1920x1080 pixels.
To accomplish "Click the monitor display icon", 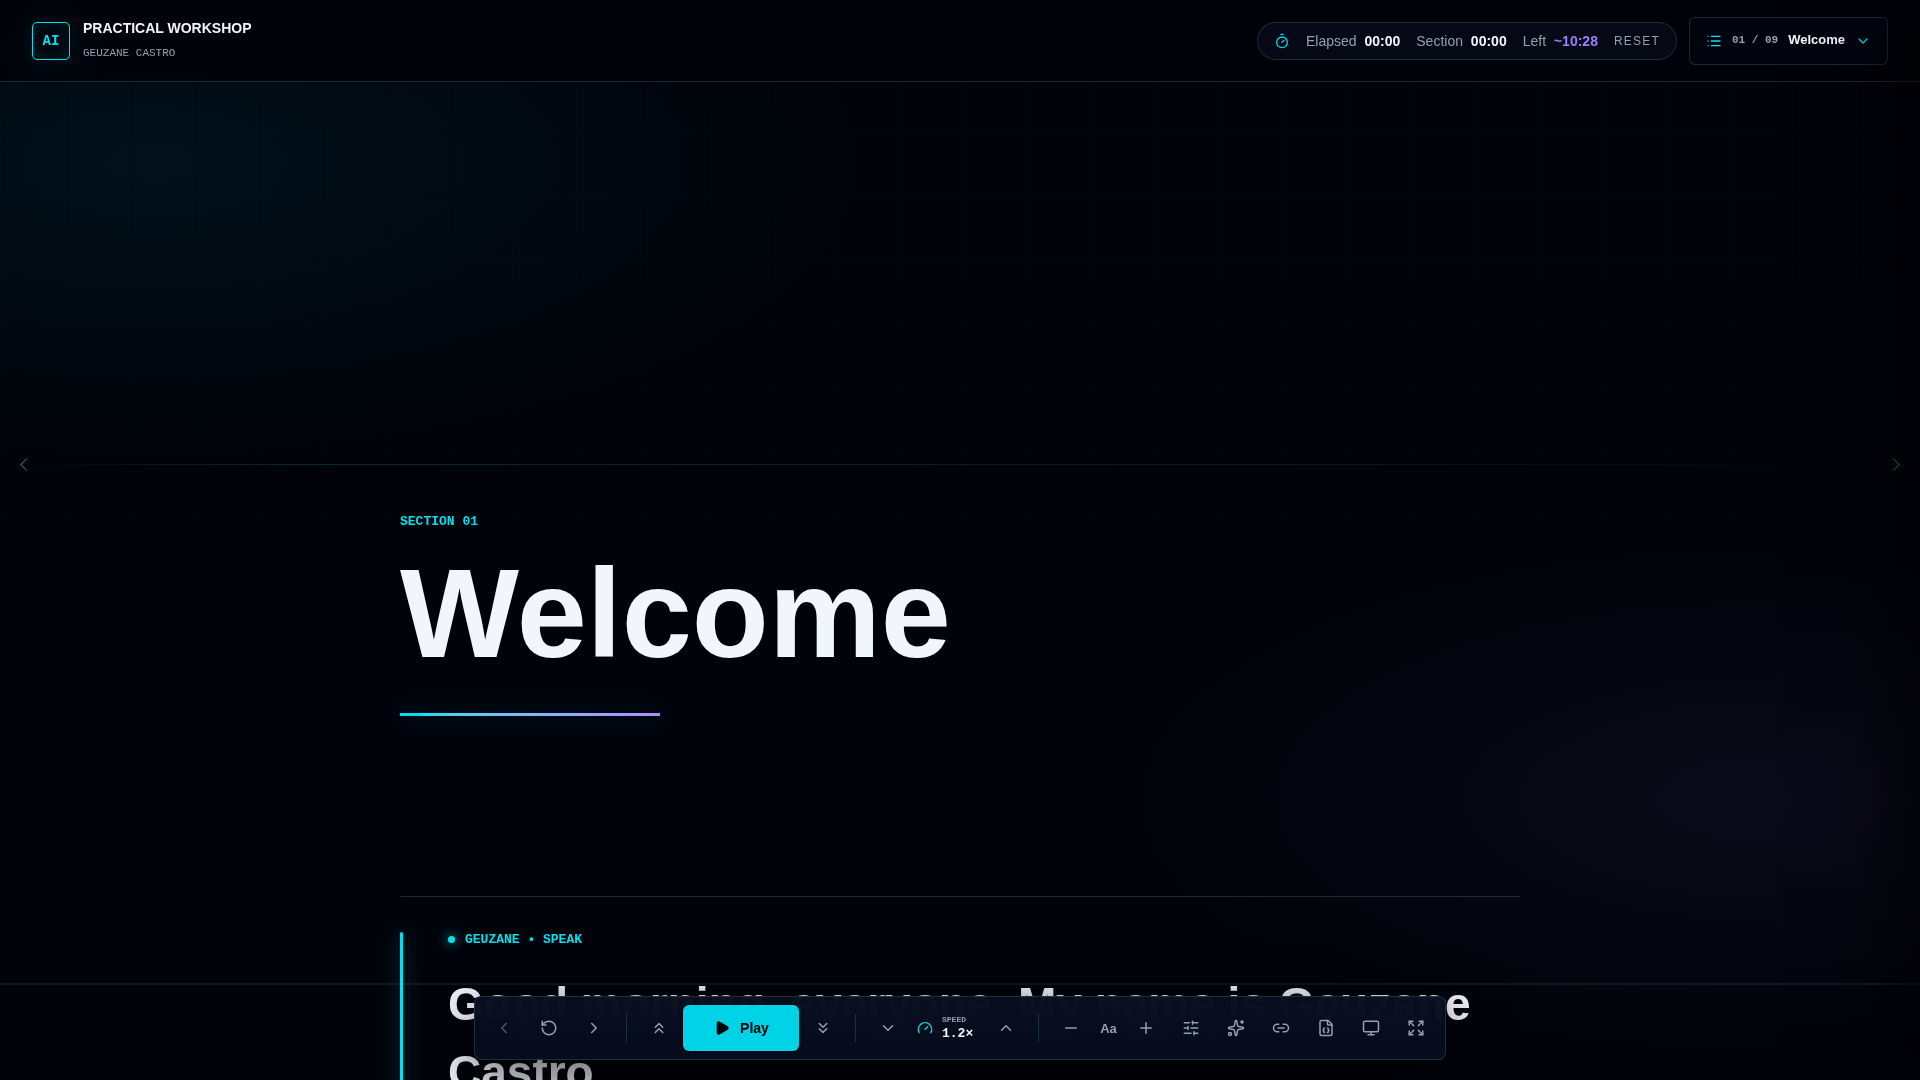I will (x=1371, y=1028).
